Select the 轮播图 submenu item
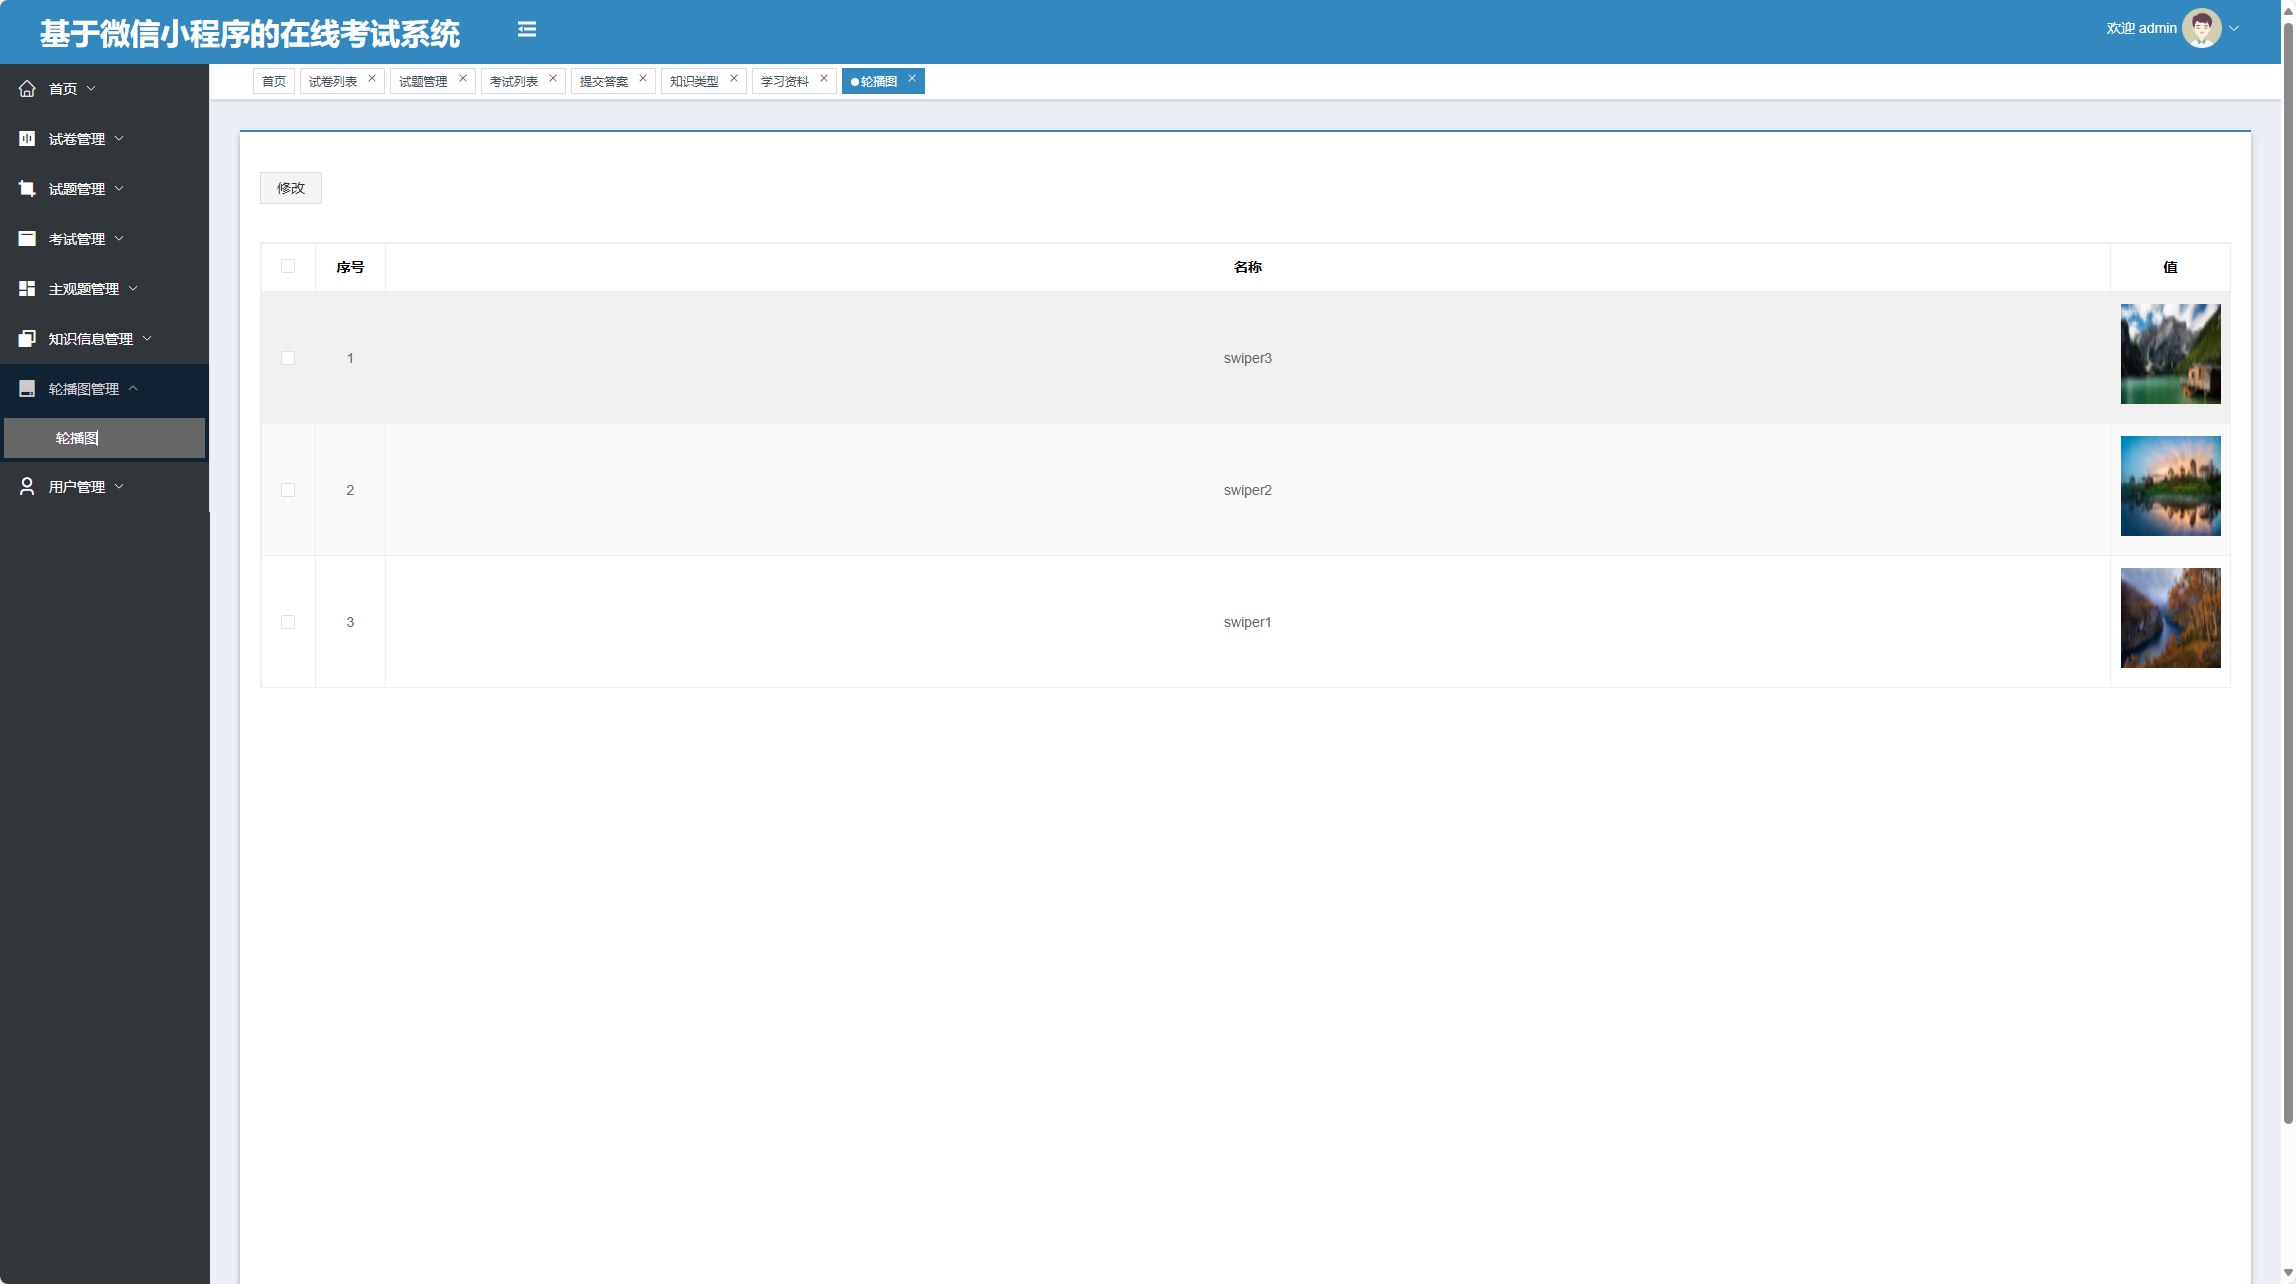 tap(77, 439)
